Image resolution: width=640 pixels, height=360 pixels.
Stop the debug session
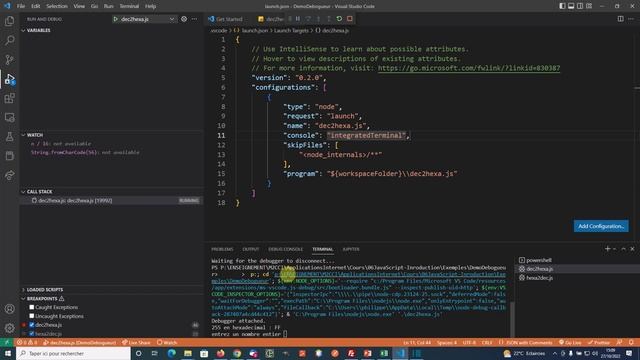coord(350,19)
